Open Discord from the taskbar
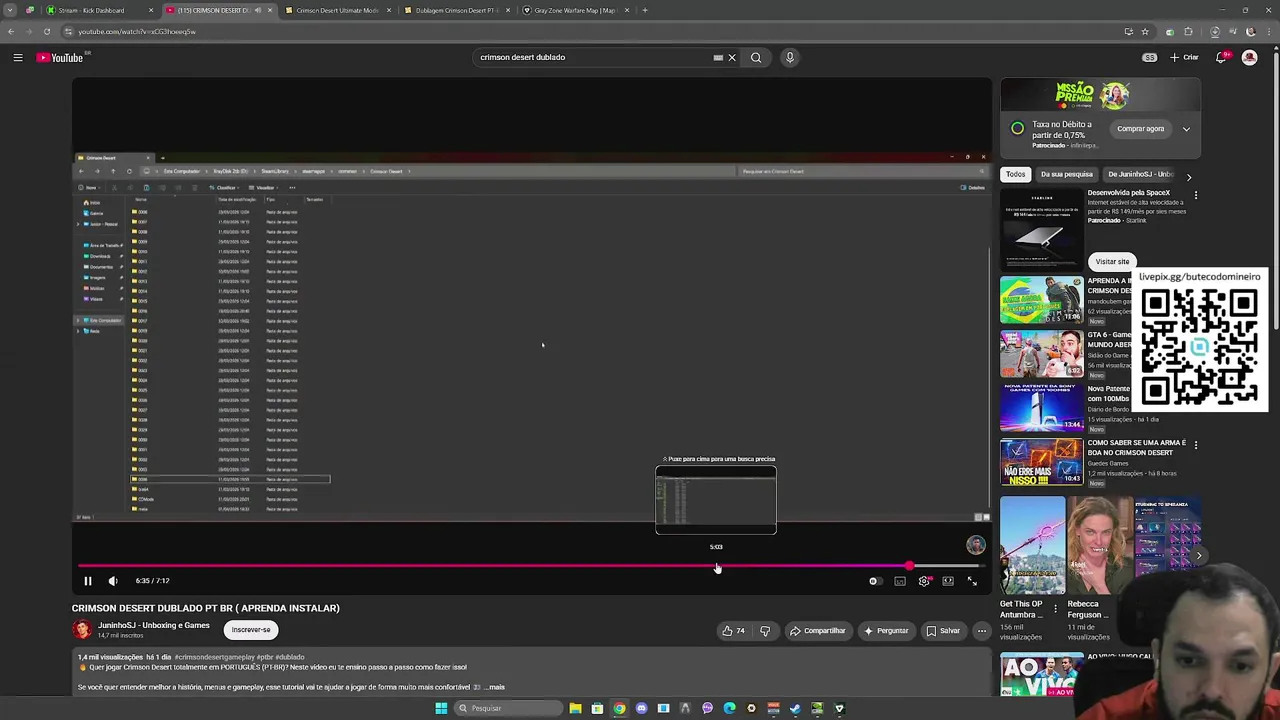The width and height of the screenshot is (1280, 720). (641, 708)
